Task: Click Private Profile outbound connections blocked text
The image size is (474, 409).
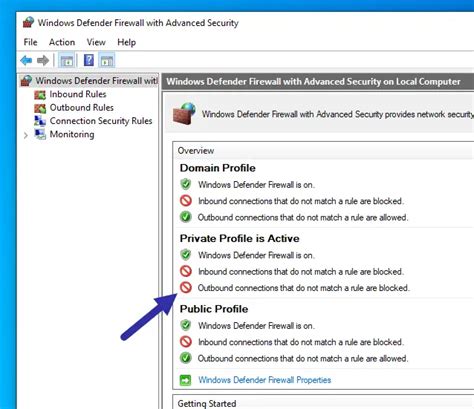Action: [x=303, y=288]
